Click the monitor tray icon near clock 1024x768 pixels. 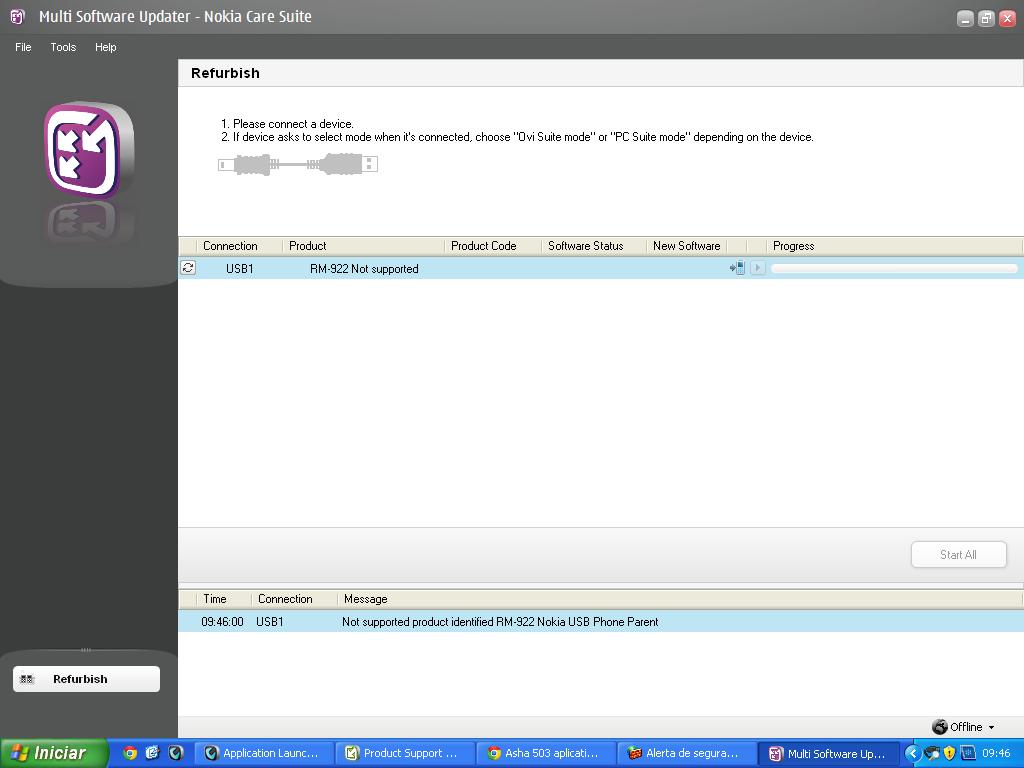(x=968, y=753)
